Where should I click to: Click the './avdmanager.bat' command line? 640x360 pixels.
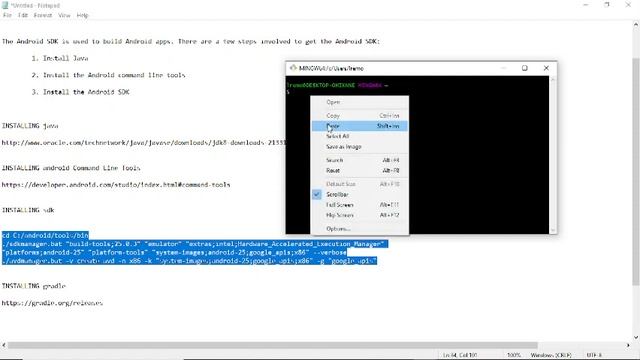coord(189,261)
